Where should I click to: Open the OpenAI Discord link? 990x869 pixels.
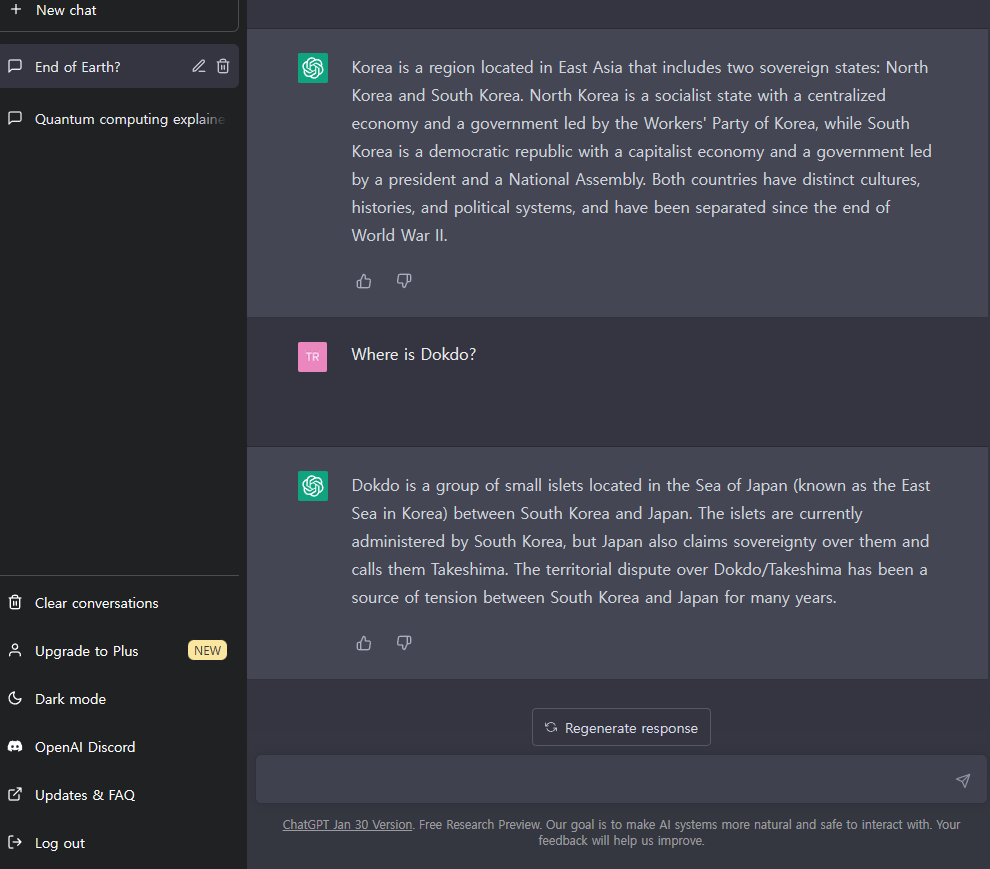pos(119,746)
